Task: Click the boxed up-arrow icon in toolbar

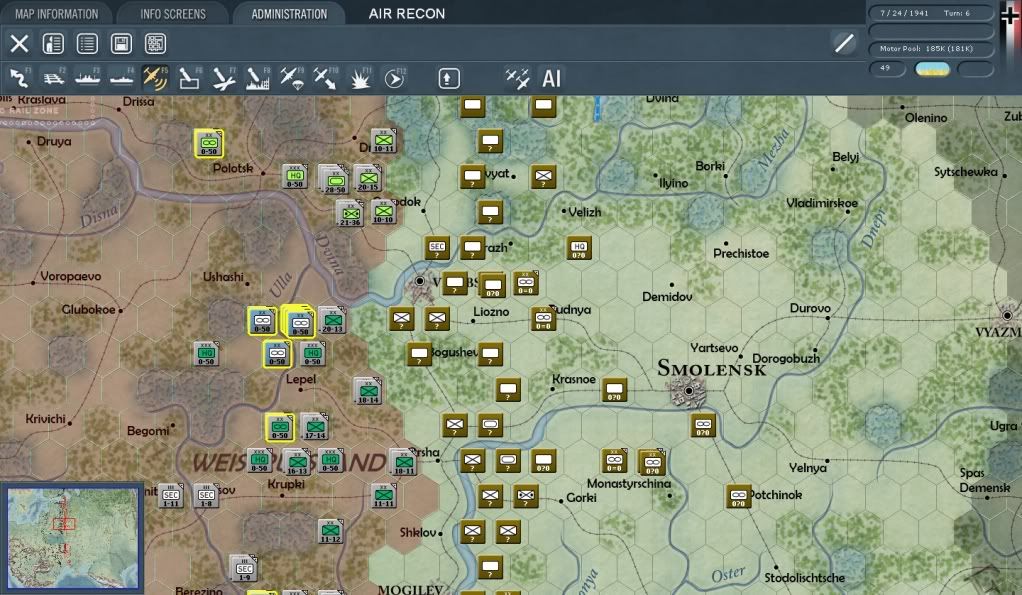Action: click(448, 78)
